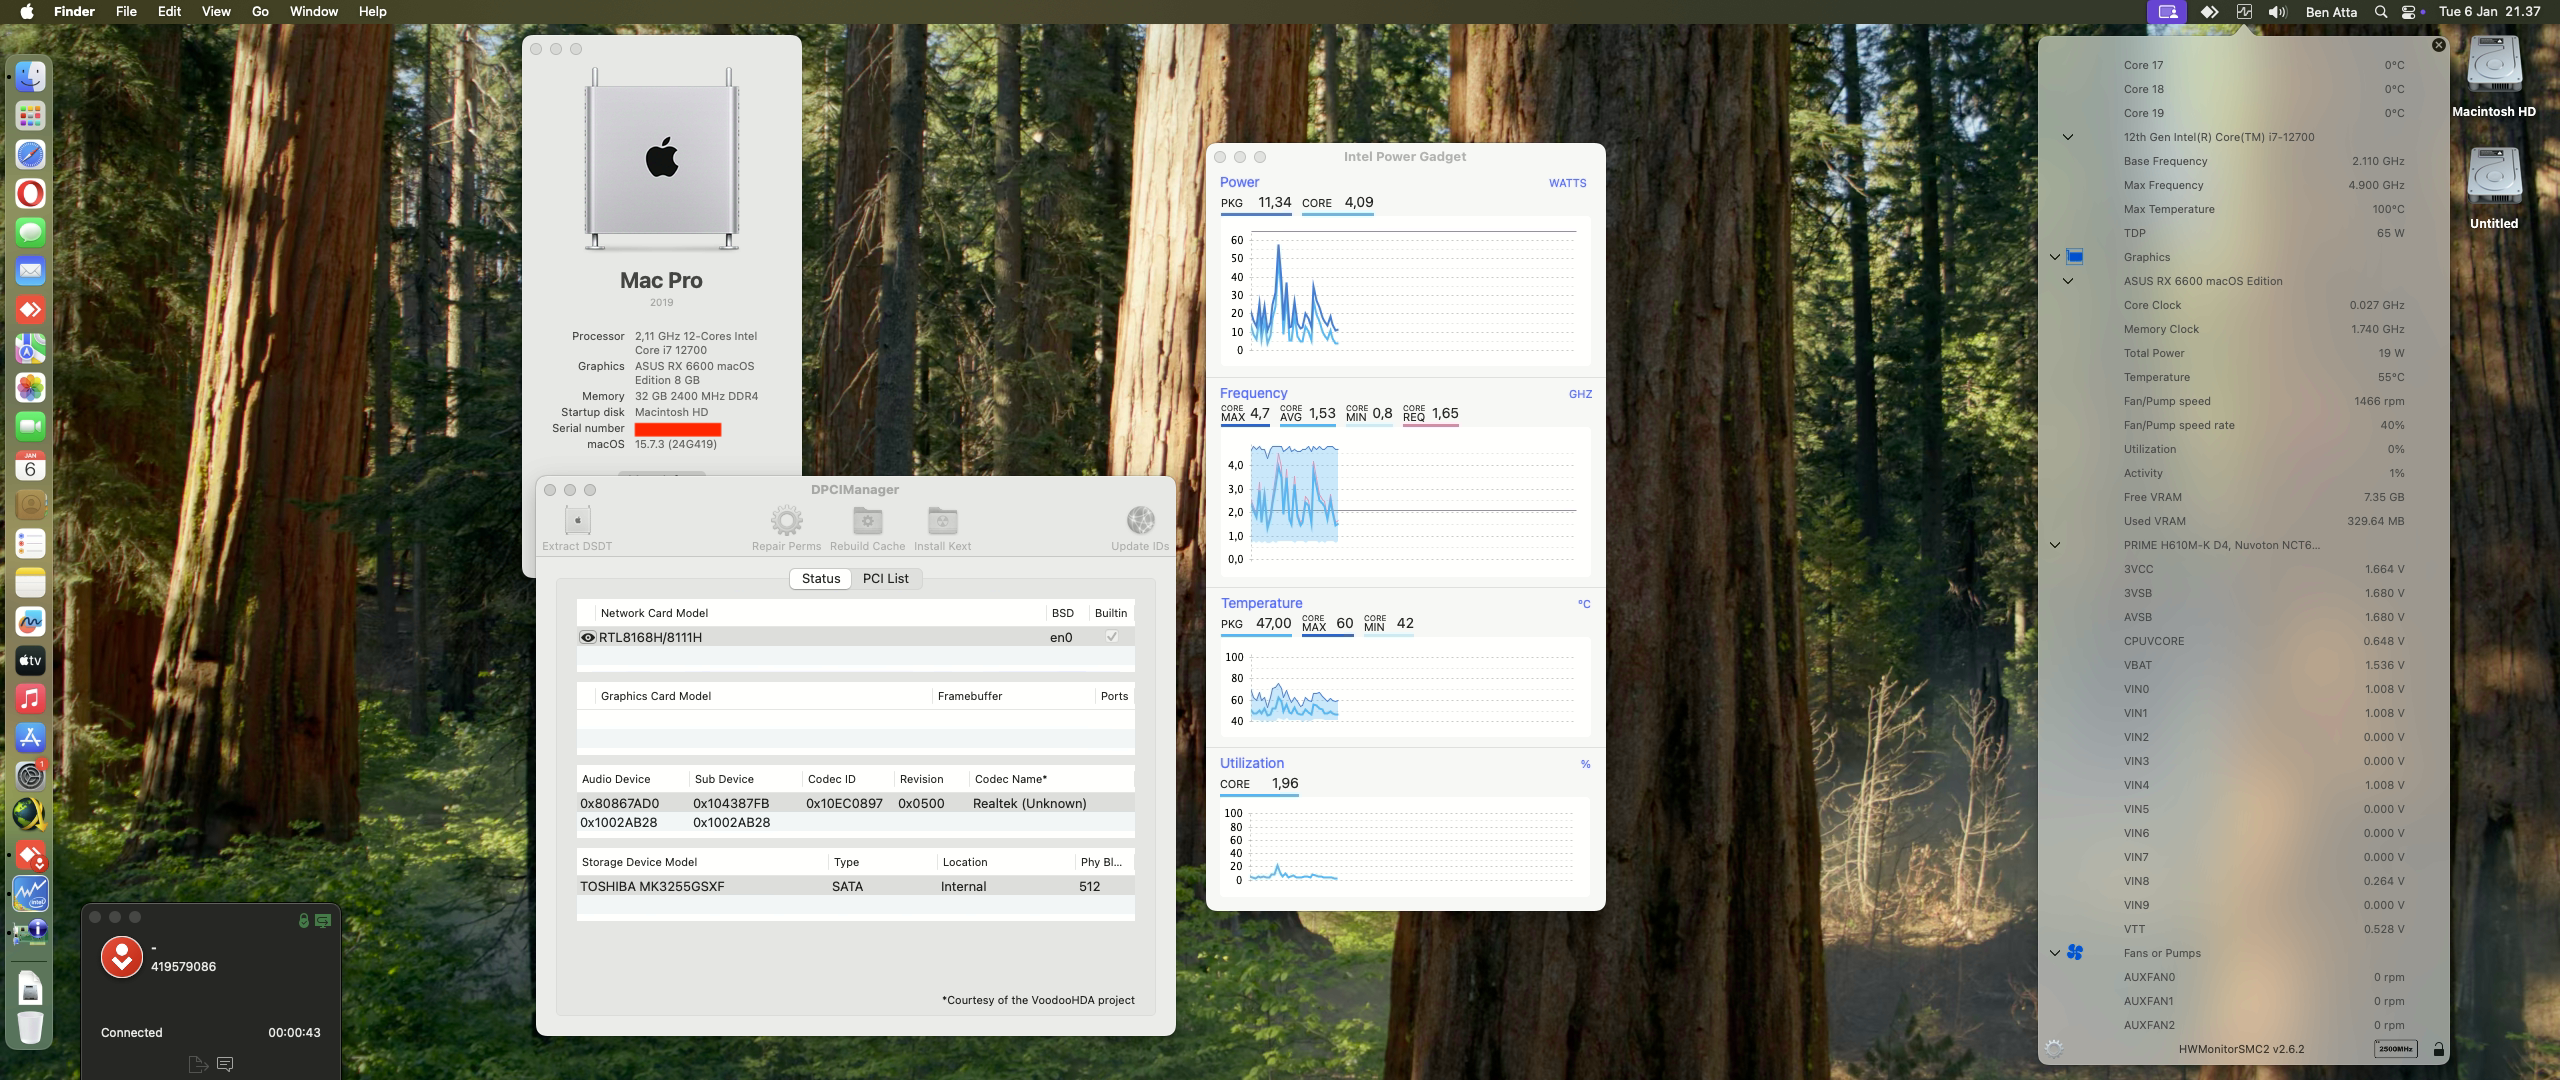Collapse the 12th Gen Intel Core i7-12700 section
The width and height of the screenshot is (2560, 1080).
coord(2066,137)
